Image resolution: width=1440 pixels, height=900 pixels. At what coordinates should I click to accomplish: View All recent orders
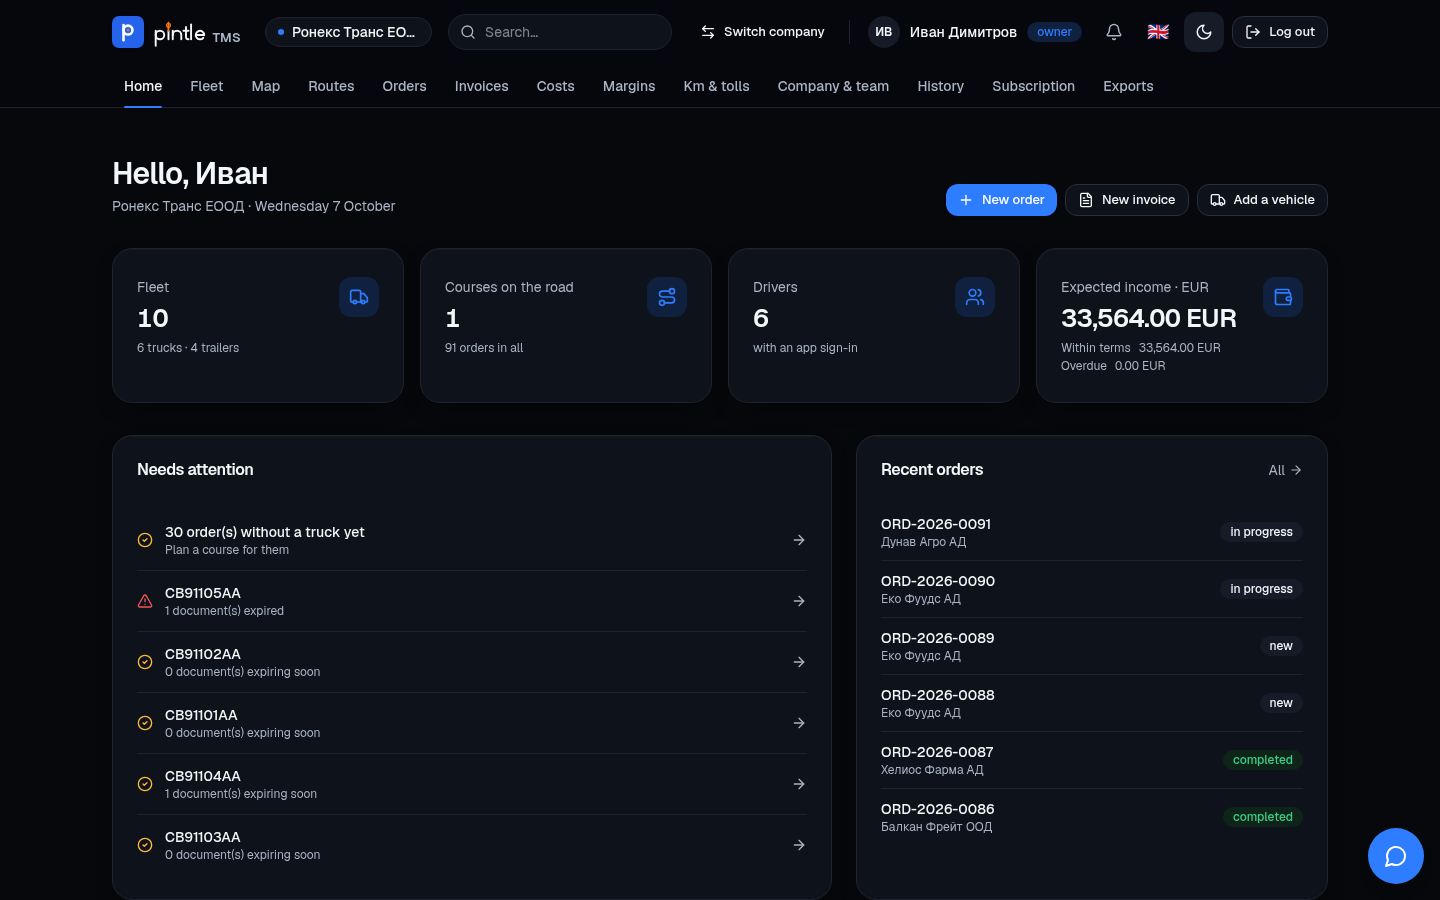[x=1285, y=470]
